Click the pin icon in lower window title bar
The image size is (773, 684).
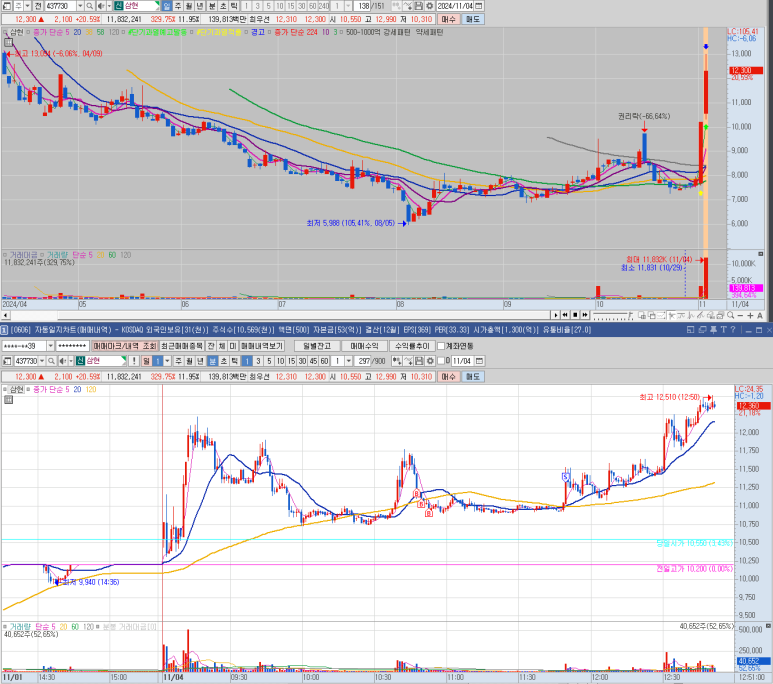[713, 330]
